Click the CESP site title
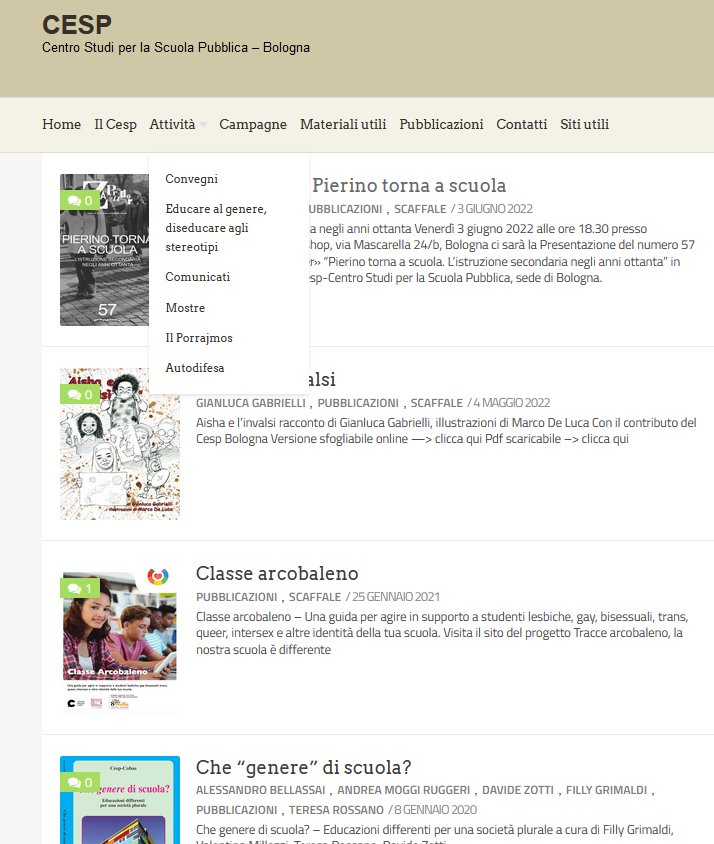714x844 pixels. (x=77, y=25)
